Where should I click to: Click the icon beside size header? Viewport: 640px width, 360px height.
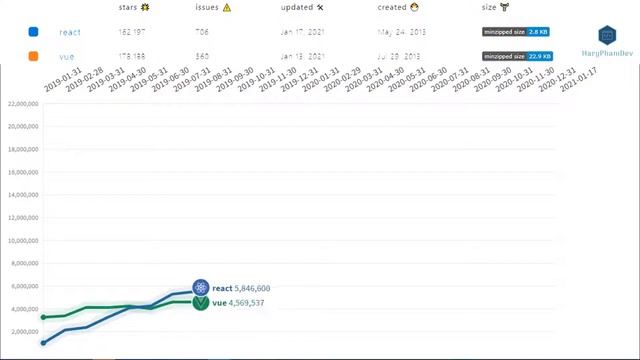(x=504, y=7)
